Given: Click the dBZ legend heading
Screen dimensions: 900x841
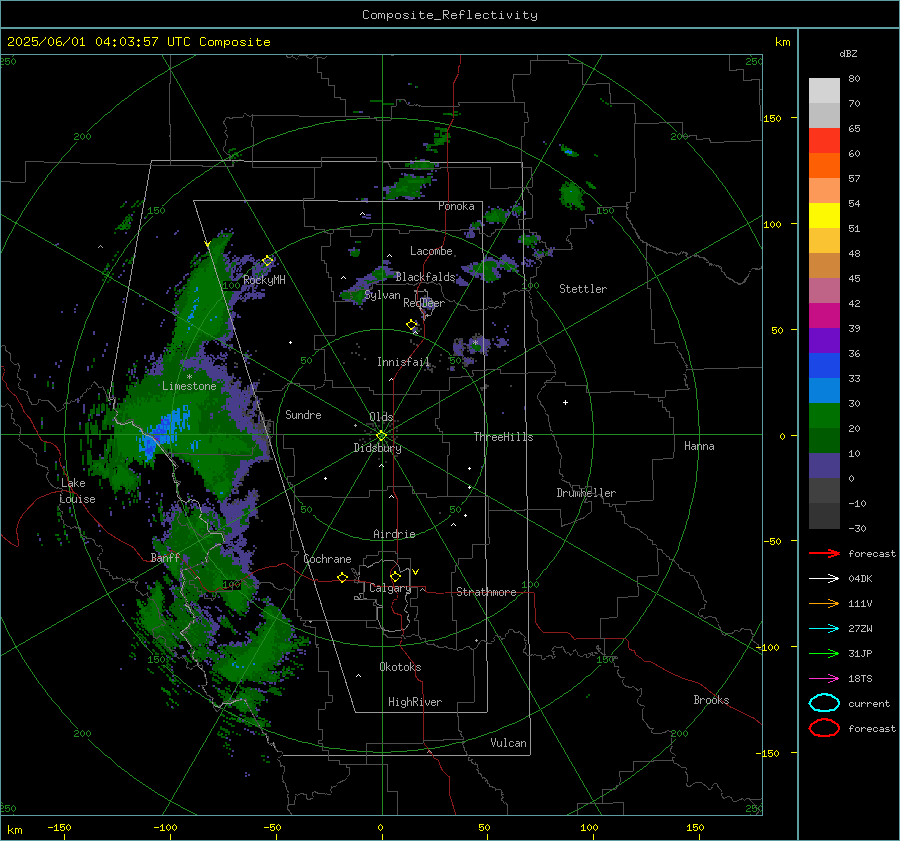Looking at the screenshot, I should (x=848, y=53).
